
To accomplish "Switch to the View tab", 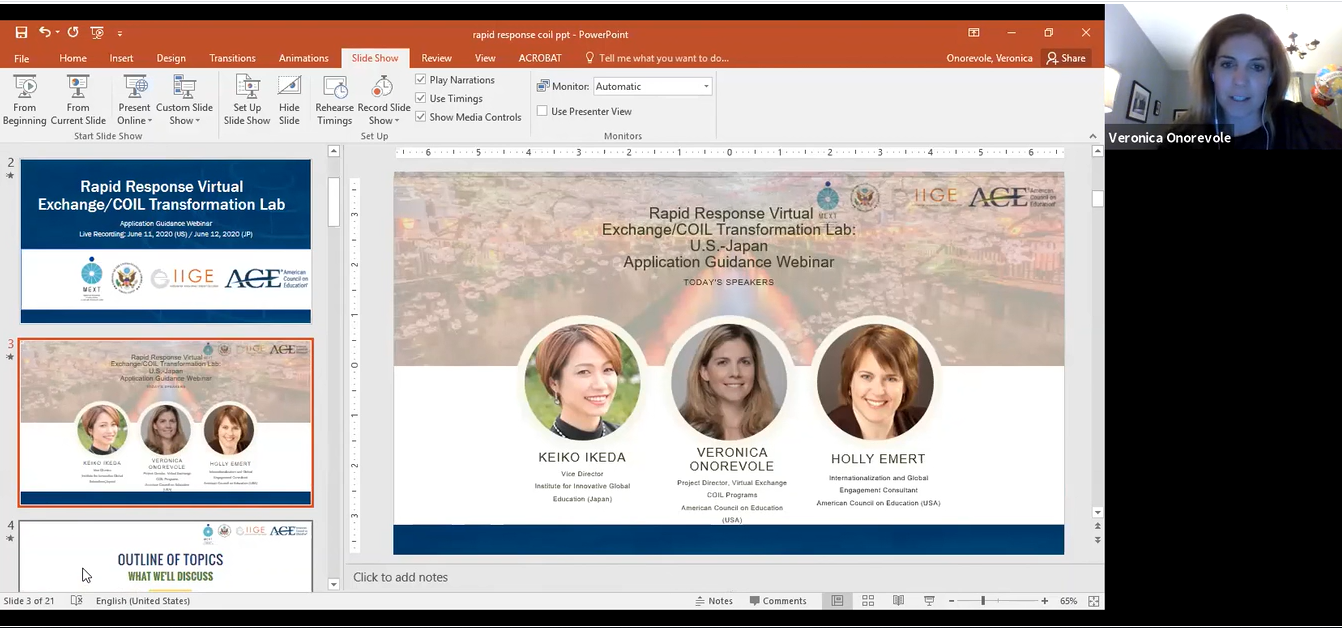I will [x=485, y=58].
